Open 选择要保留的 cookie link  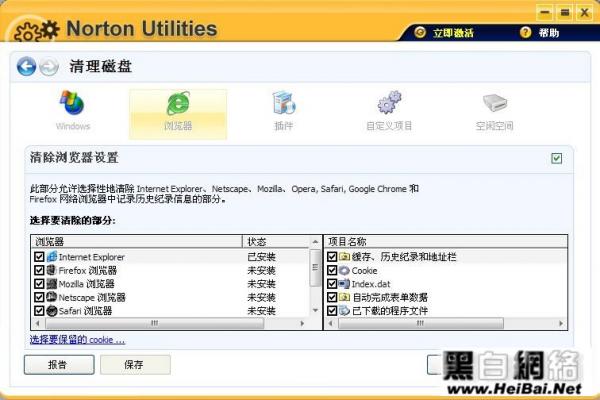[77, 340]
